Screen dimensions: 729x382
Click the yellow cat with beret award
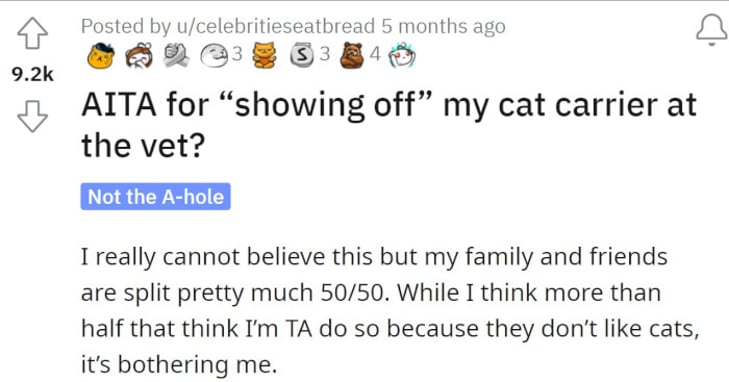[x=101, y=55]
